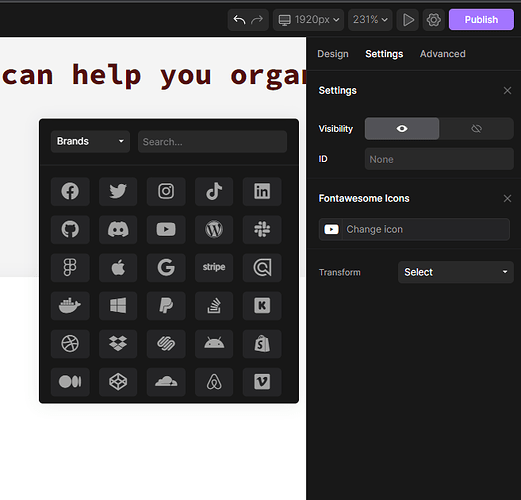The image size is (521, 500).
Task: Switch to the Design tab
Action: [333, 54]
